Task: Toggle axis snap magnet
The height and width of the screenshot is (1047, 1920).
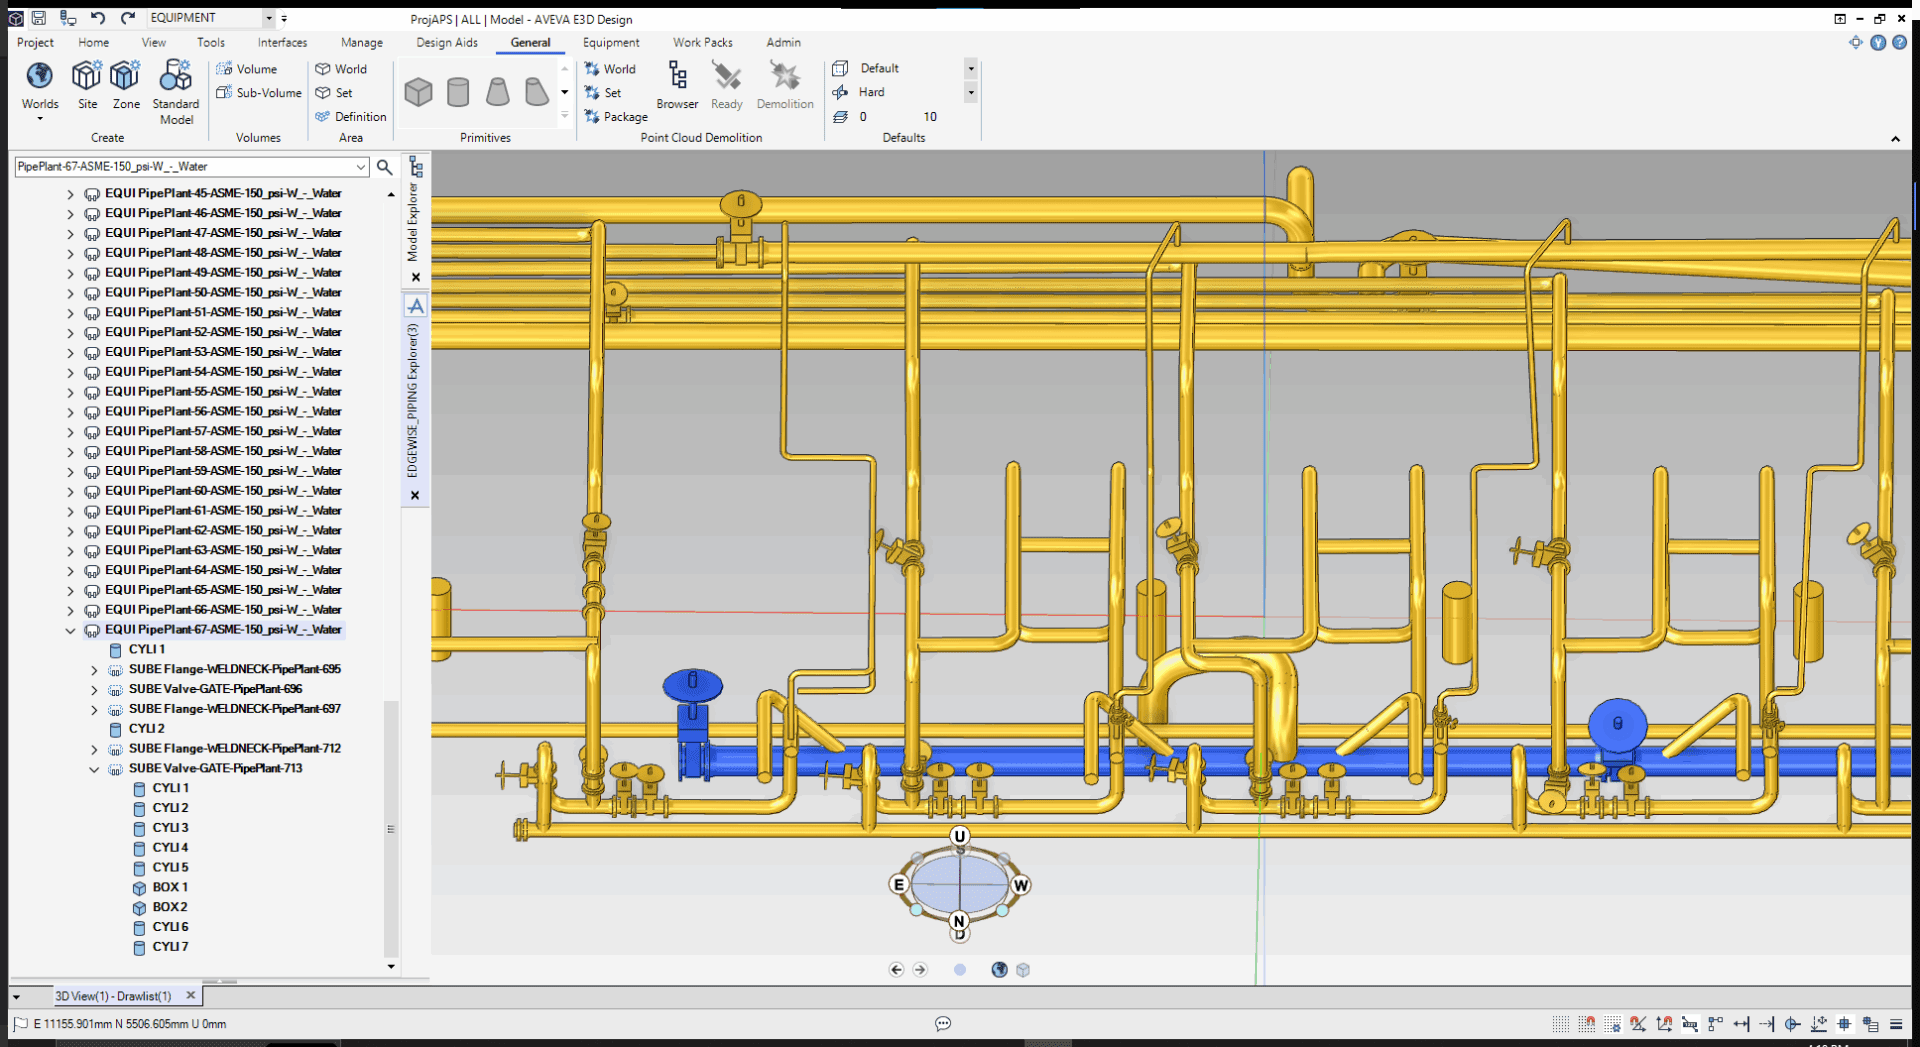Action: [1664, 1024]
